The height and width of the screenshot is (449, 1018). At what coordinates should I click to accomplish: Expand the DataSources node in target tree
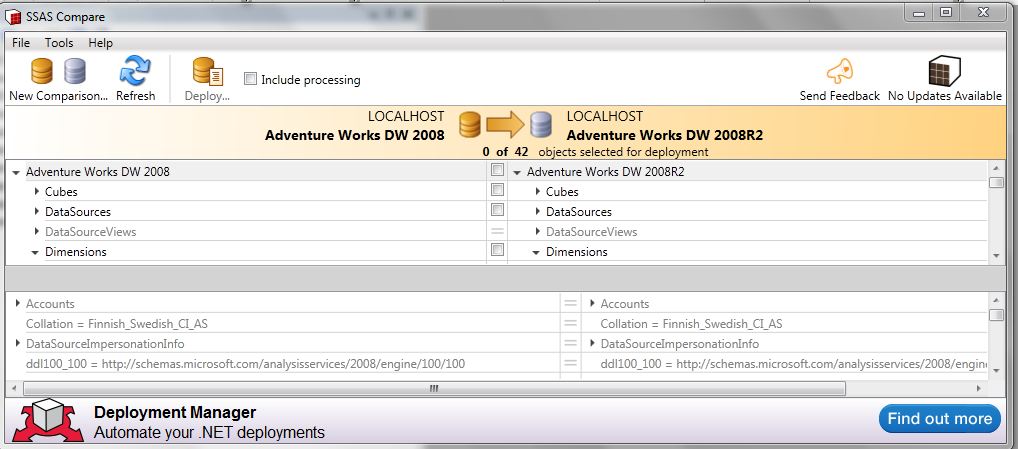(538, 212)
